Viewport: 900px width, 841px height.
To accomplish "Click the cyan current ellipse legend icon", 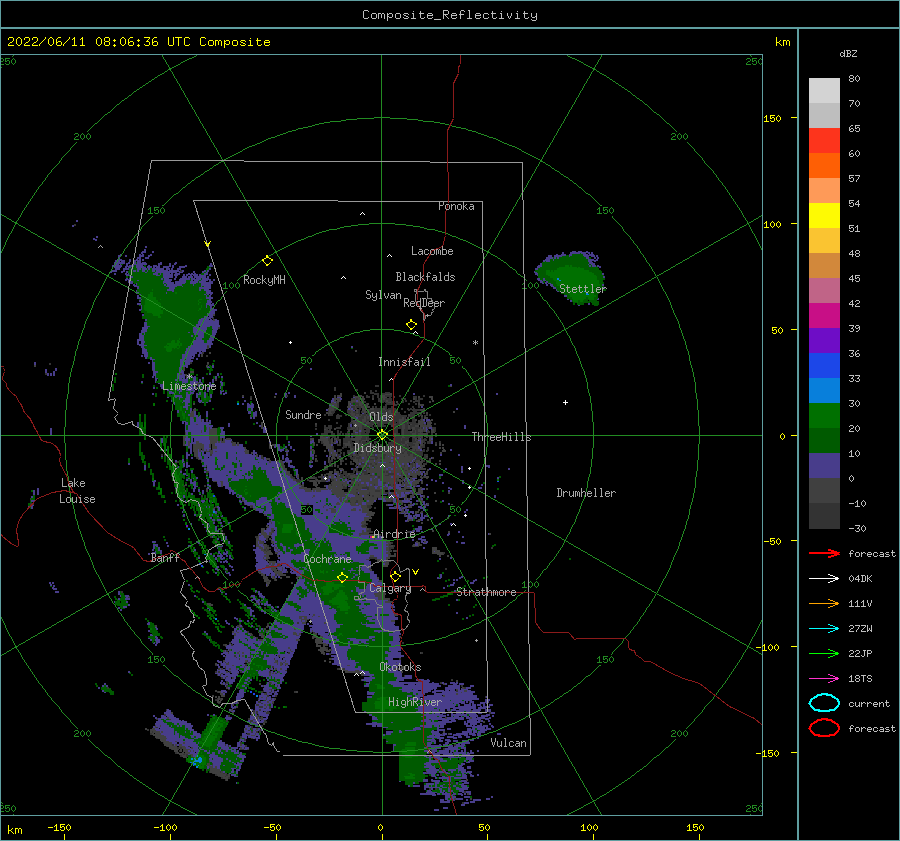I will click(x=824, y=703).
